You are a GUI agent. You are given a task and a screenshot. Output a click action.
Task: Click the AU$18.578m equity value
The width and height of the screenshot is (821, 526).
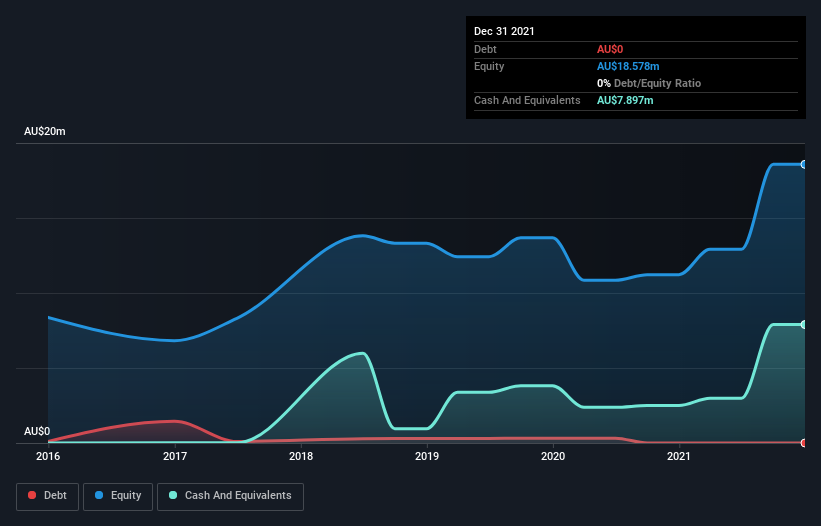click(x=628, y=66)
